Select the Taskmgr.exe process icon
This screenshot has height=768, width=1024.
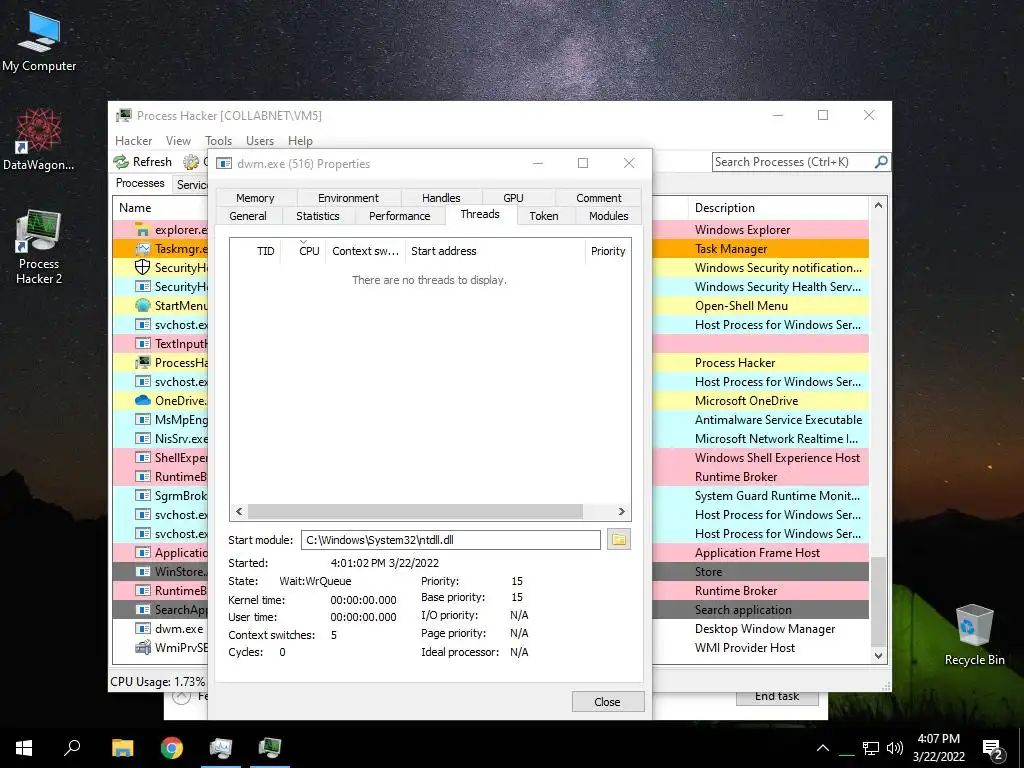(x=142, y=248)
